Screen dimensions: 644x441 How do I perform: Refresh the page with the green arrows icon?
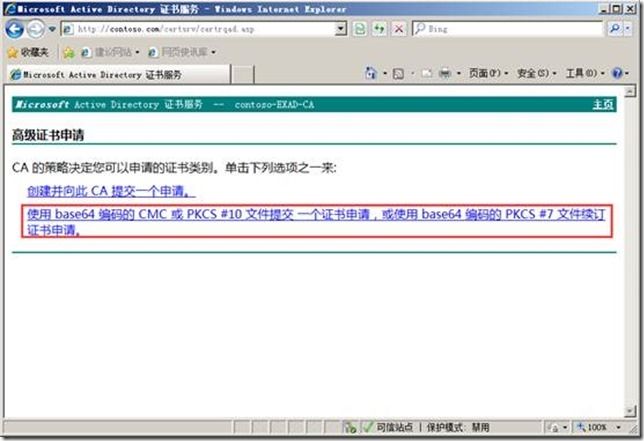[x=379, y=29]
